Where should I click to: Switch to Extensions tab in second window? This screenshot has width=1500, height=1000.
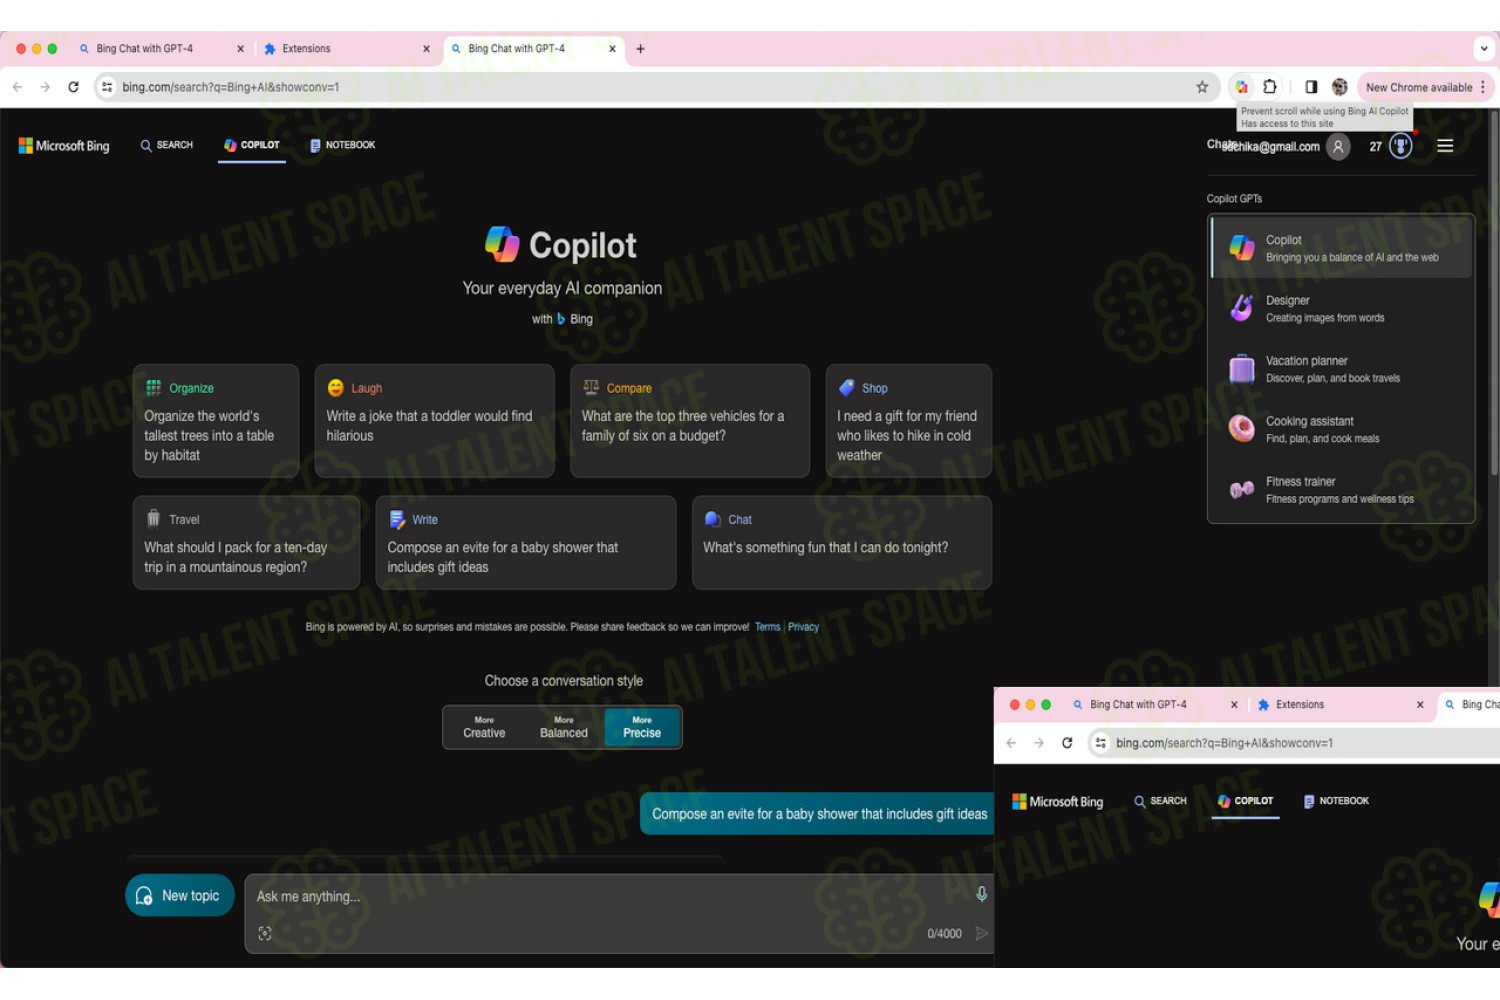(x=1340, y=704)
